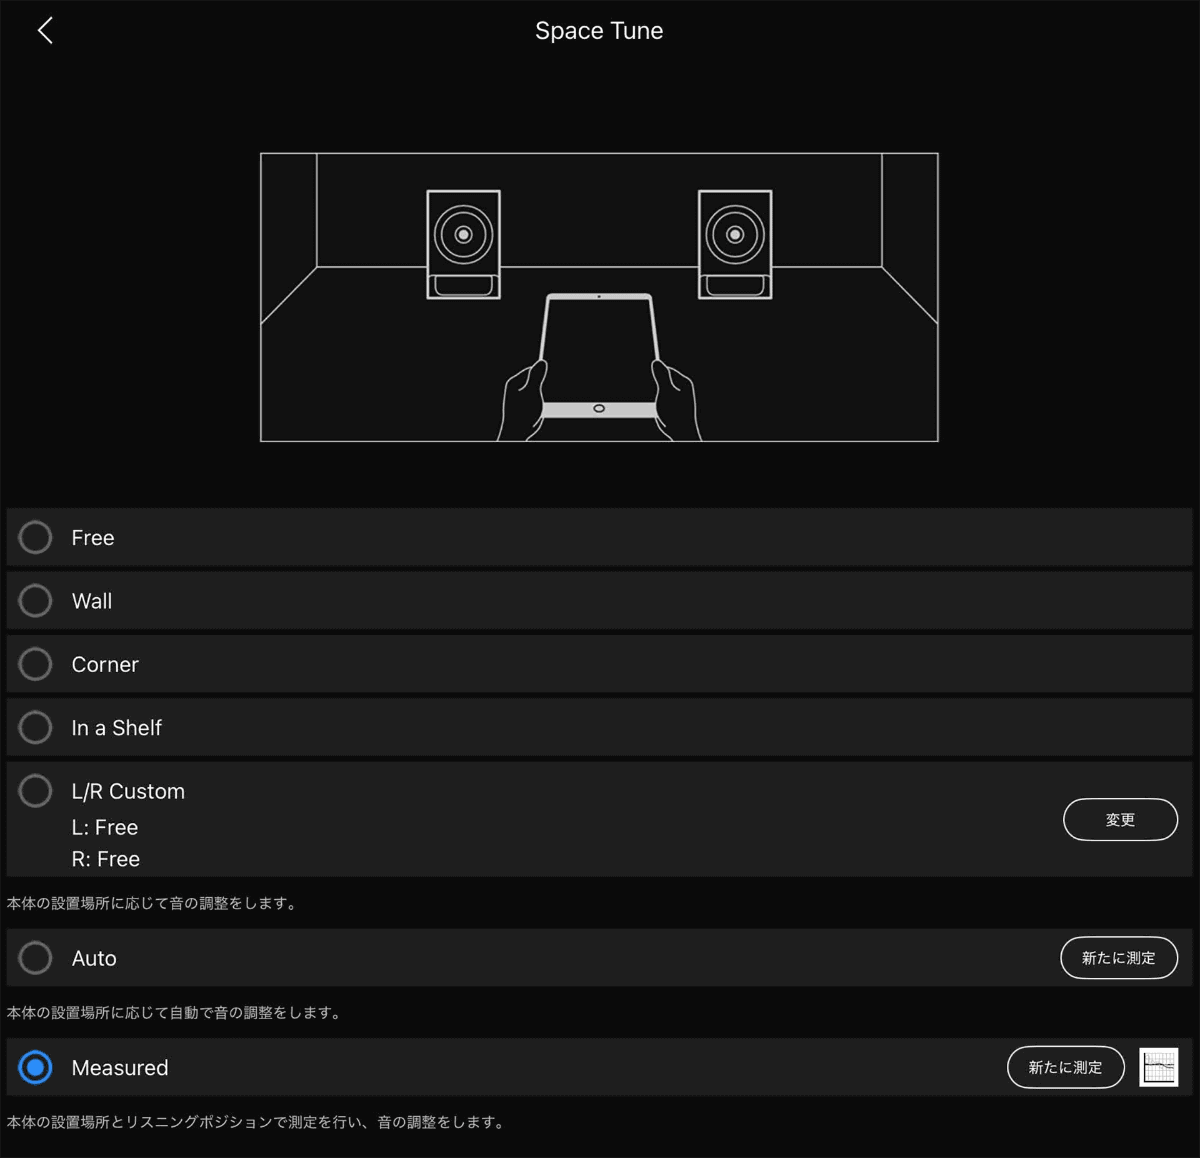Switch to the Auto radio option
Viewport: 1200px width, 1158px height.
[36, 958]
